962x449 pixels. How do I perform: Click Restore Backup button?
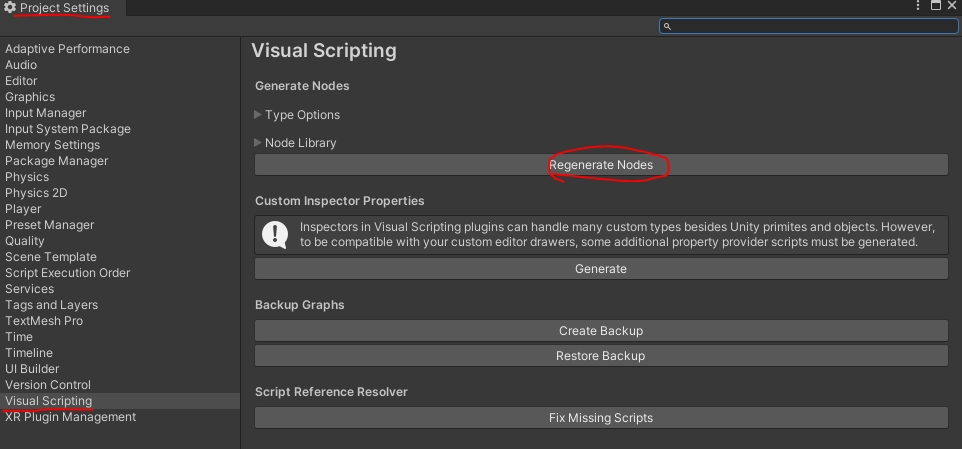[x=601, y=356]
